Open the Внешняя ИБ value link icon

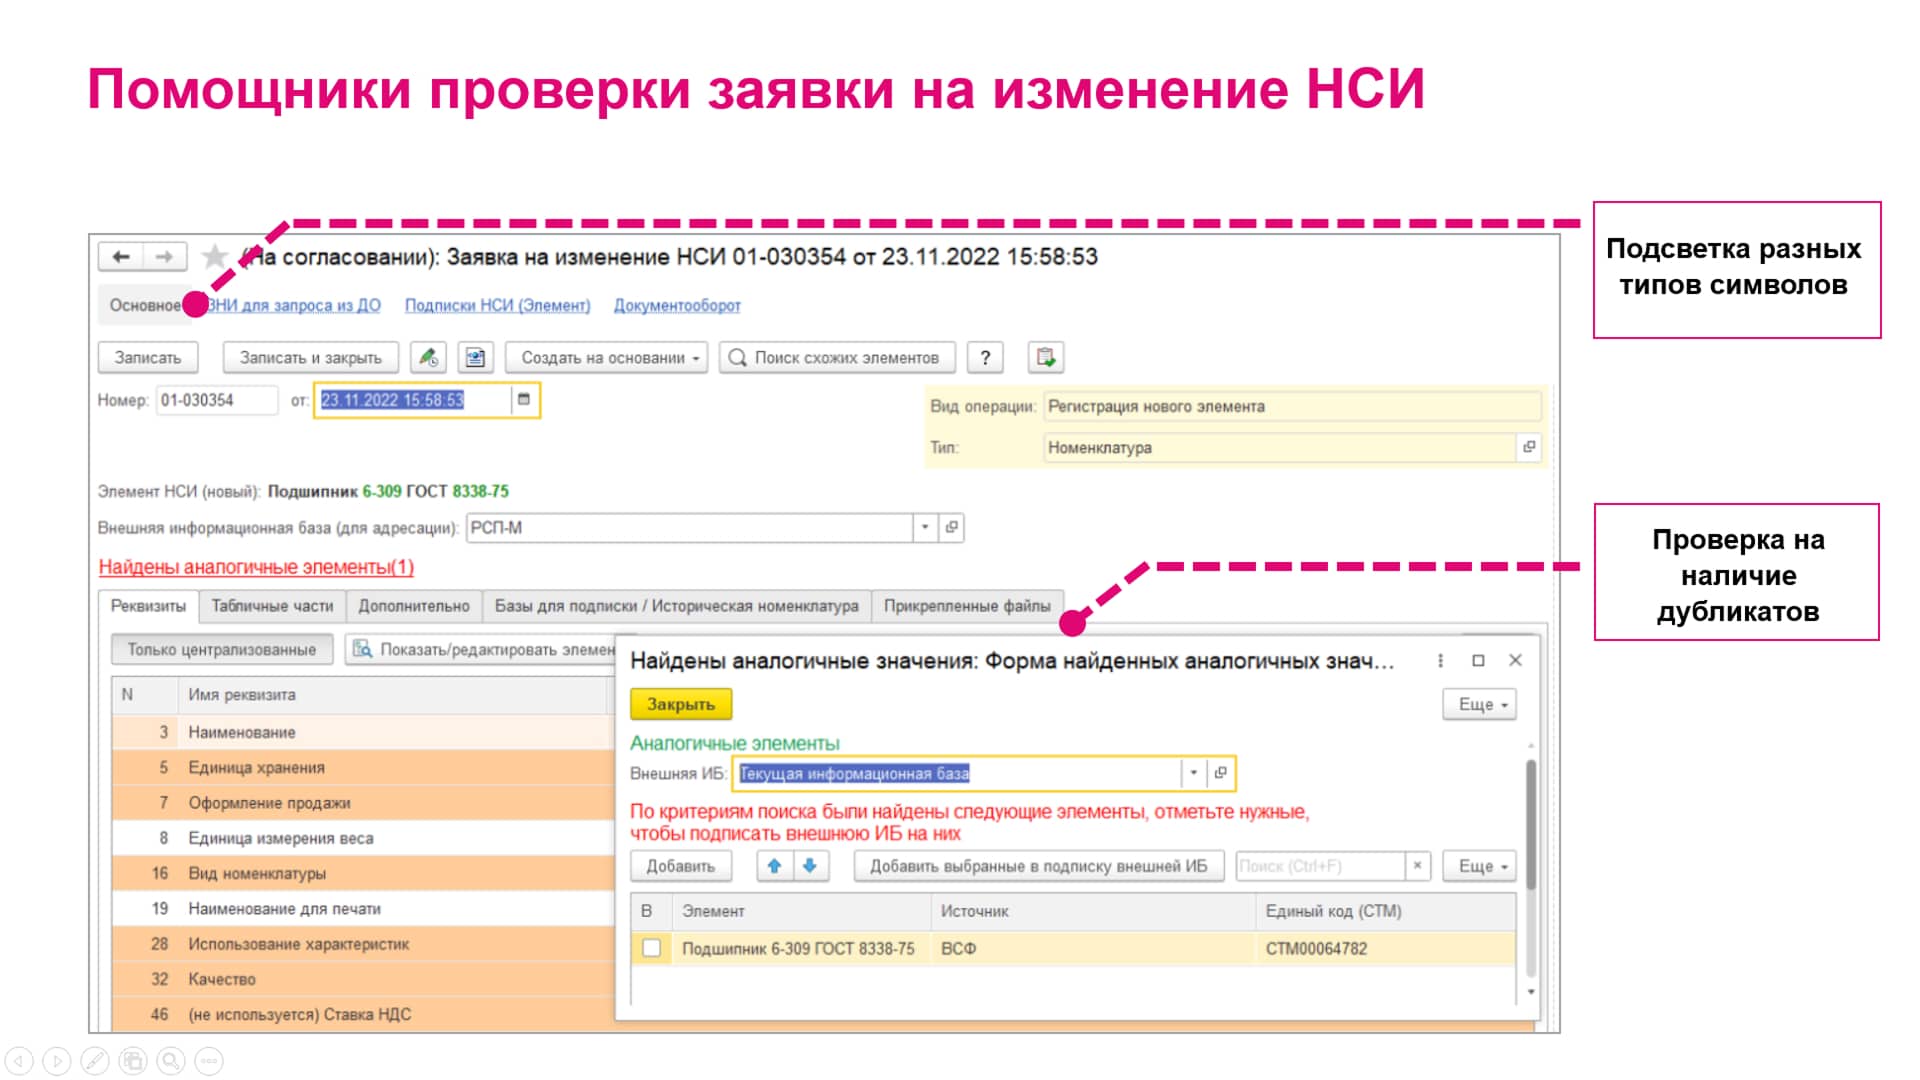[1220, 773]
